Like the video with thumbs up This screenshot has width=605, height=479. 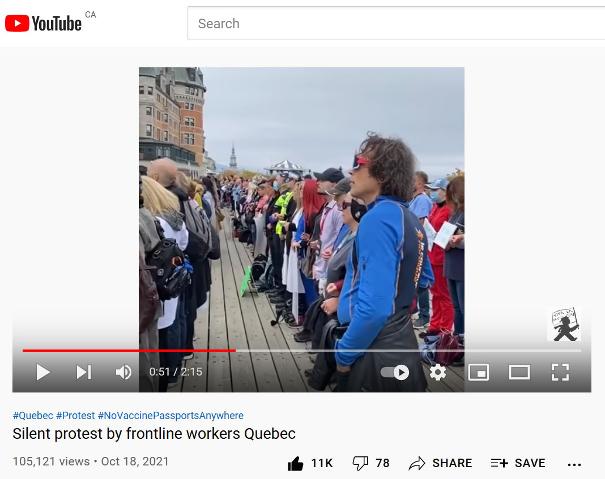(296, 463)
